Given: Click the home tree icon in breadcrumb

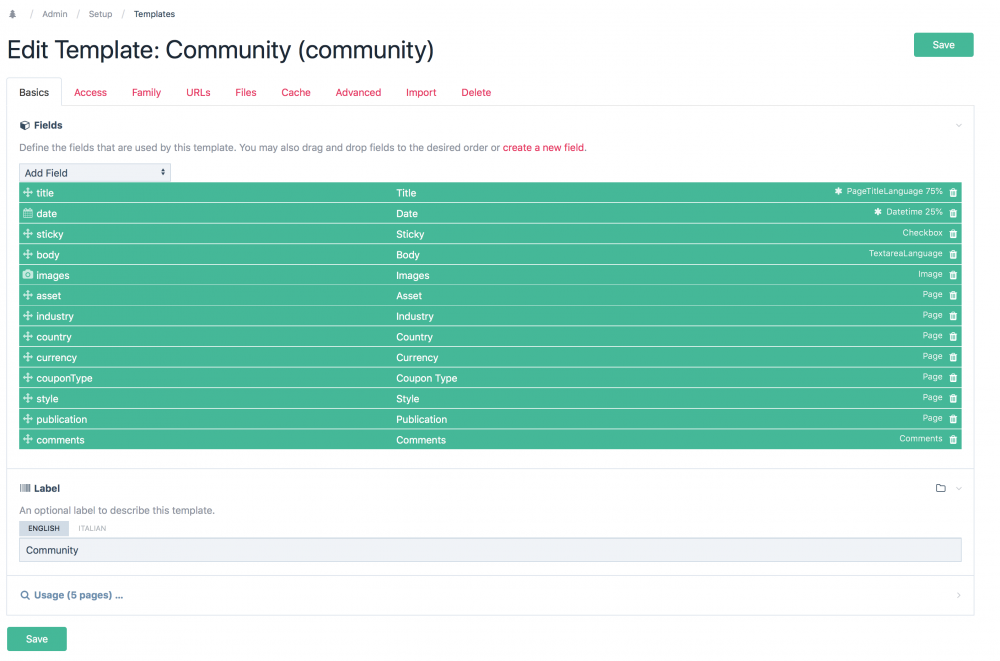Looking at the screenshot, I should tap(12, 14).
